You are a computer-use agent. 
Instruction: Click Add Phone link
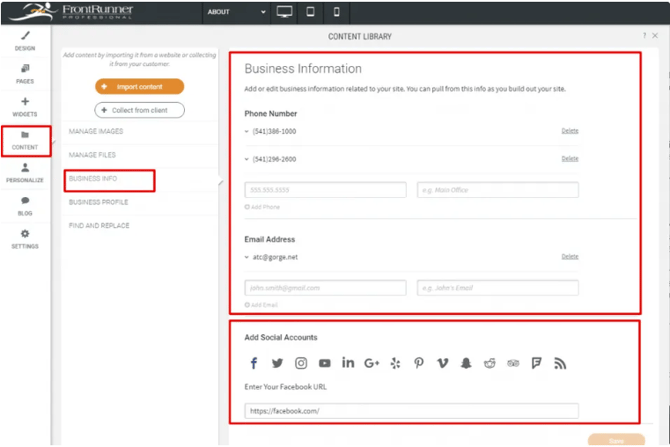click(262, 207)
